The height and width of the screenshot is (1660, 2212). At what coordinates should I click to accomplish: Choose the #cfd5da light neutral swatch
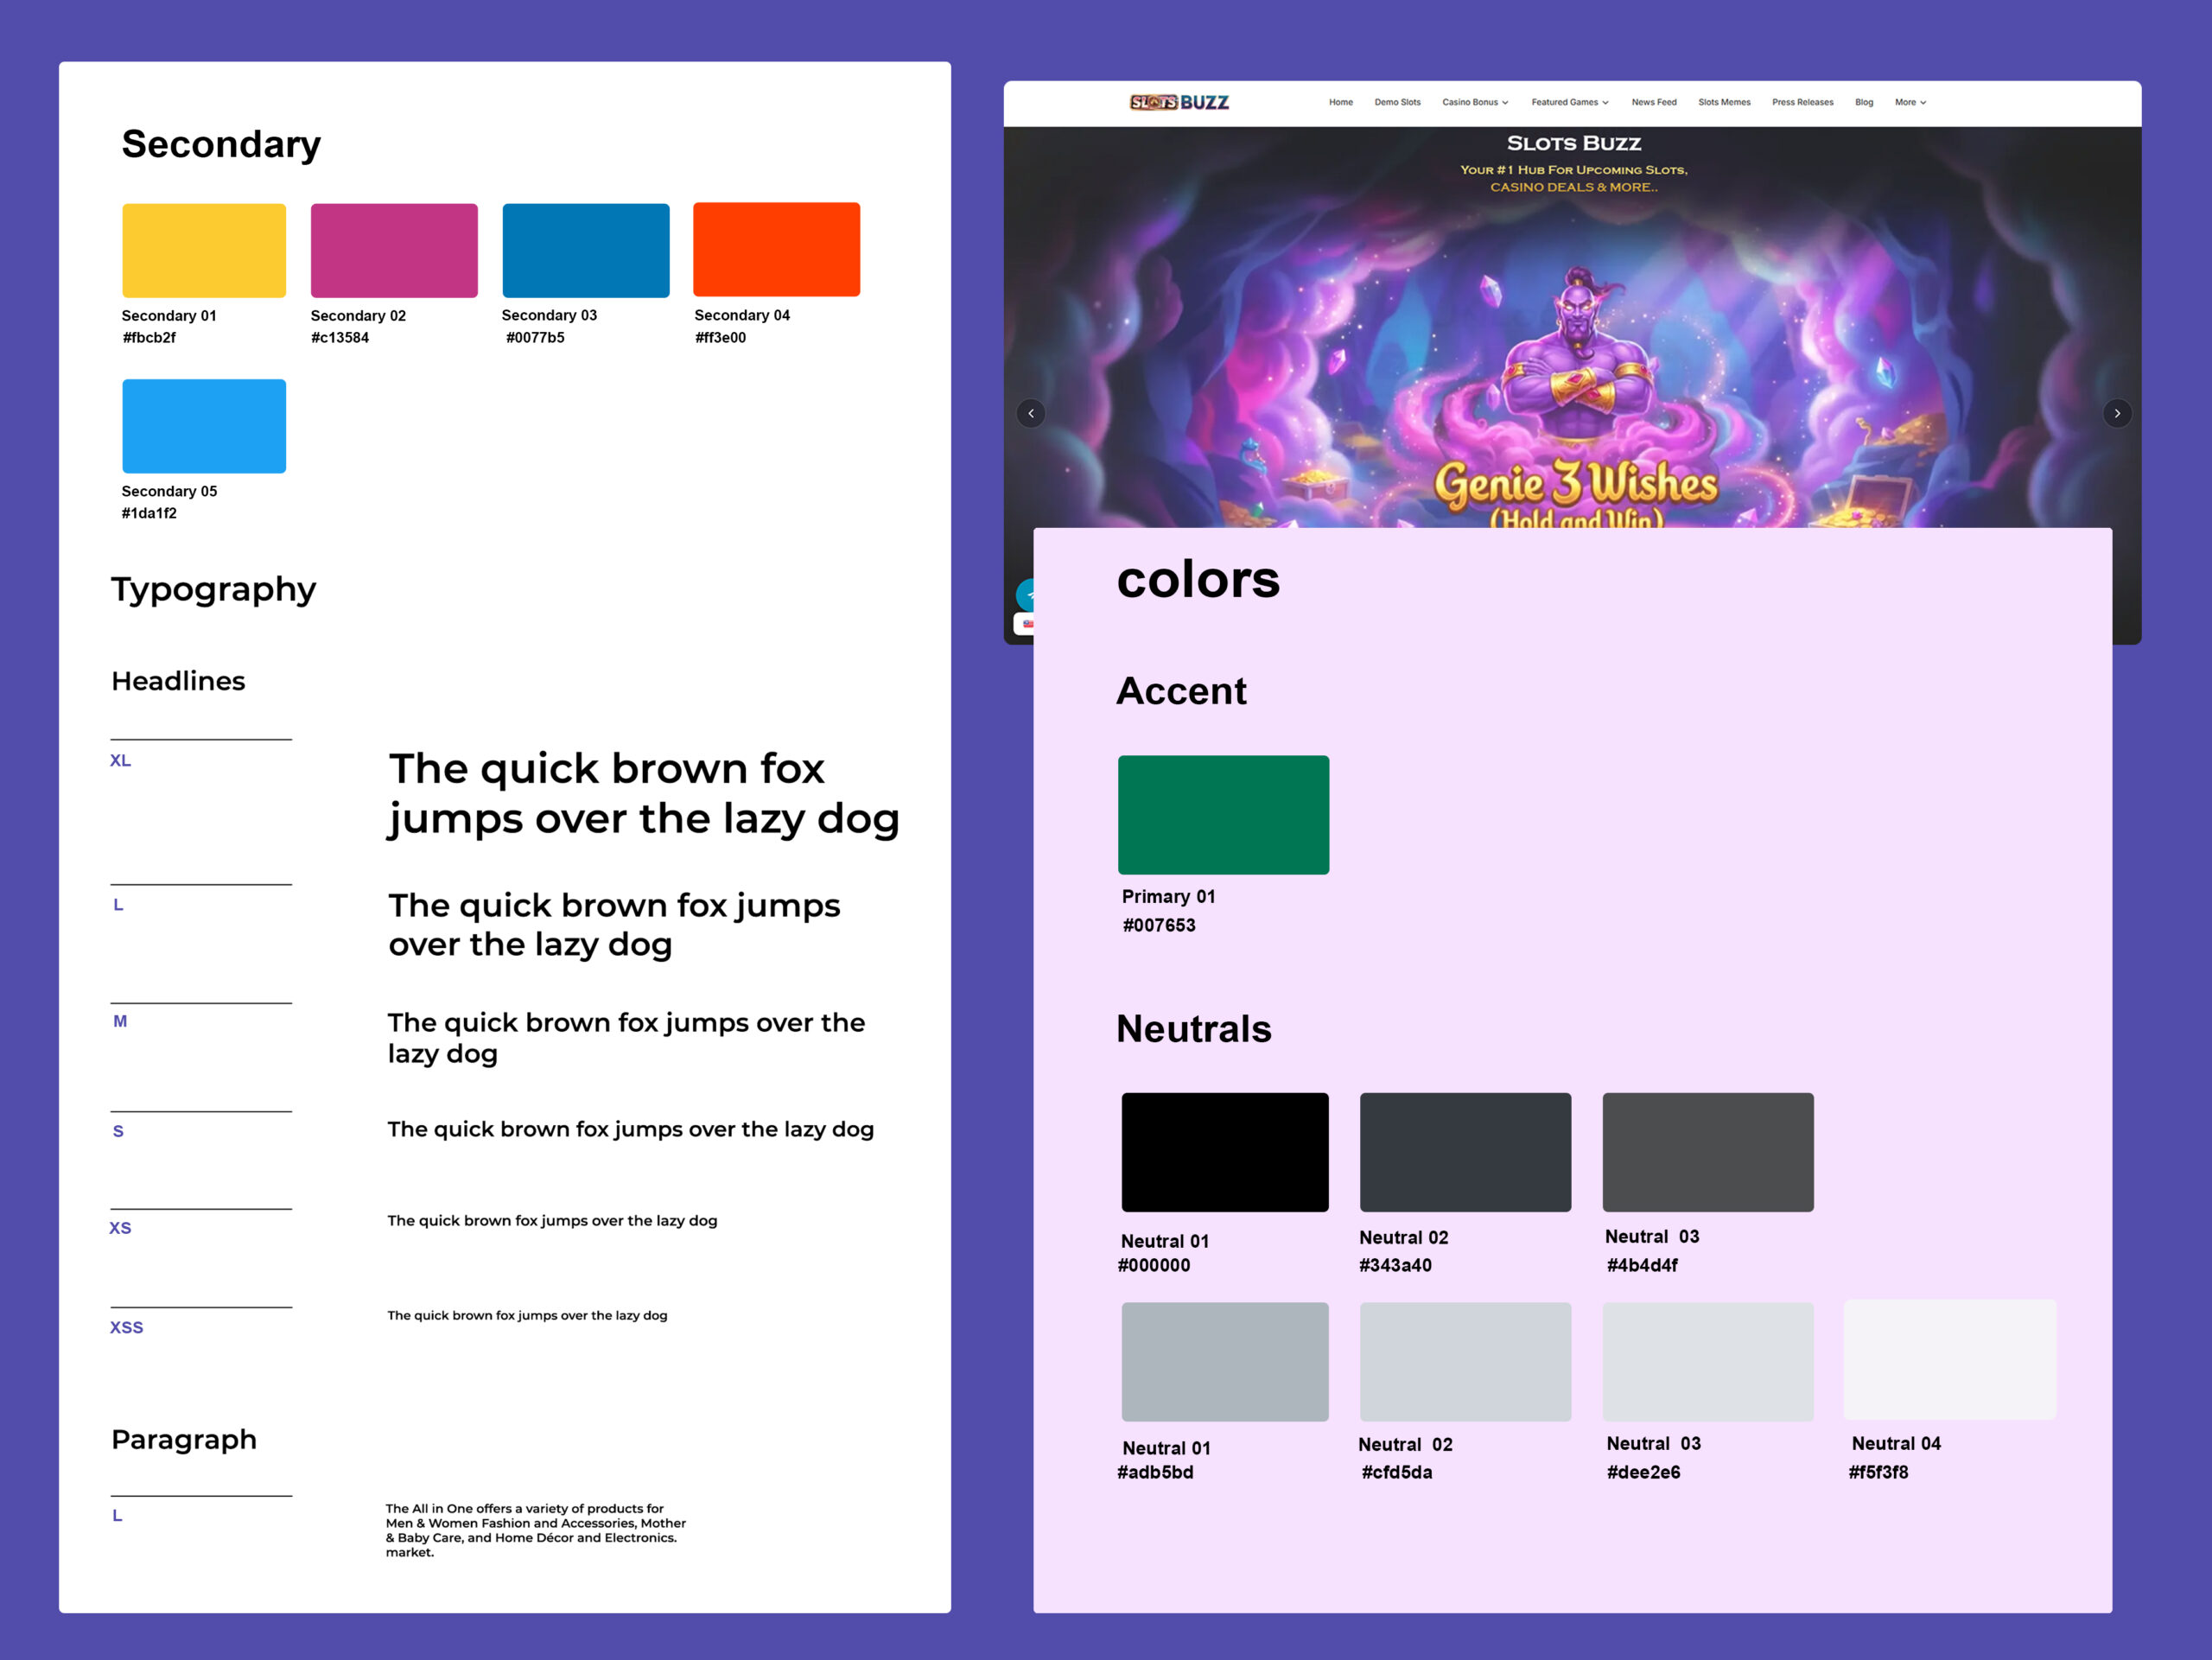tap(1465, 1362)
